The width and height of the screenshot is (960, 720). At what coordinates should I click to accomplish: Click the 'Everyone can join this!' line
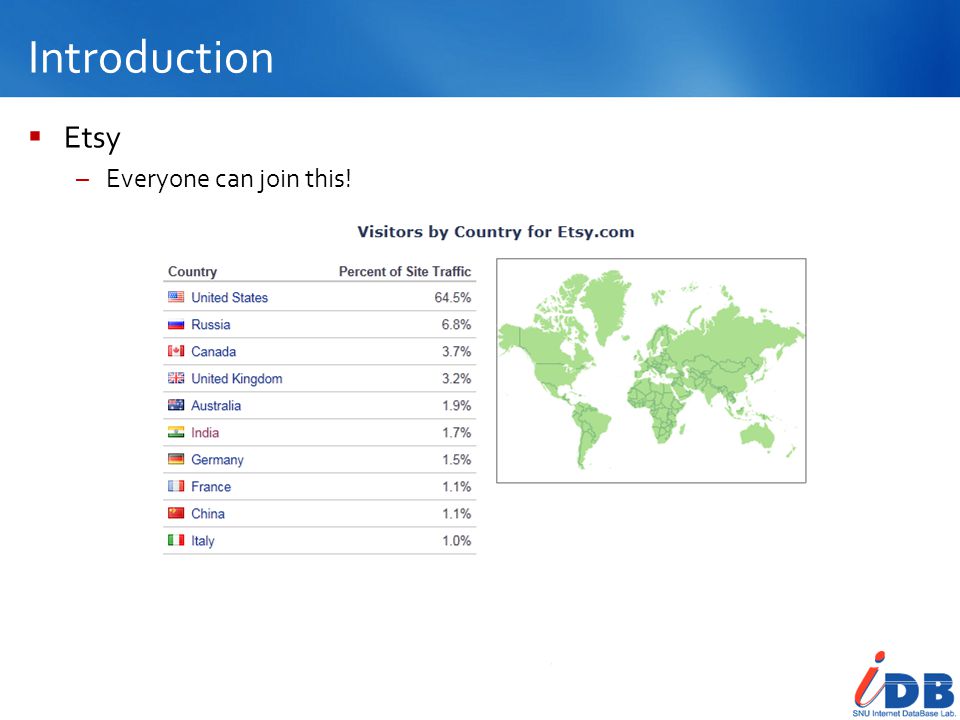tap(228, 179)
